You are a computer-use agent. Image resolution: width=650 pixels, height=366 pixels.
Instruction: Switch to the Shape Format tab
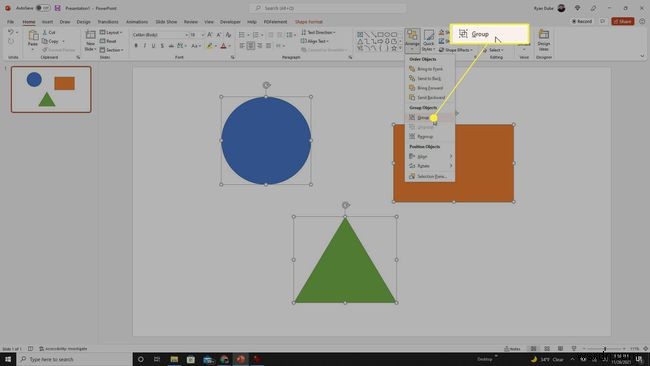click(308, 22)
